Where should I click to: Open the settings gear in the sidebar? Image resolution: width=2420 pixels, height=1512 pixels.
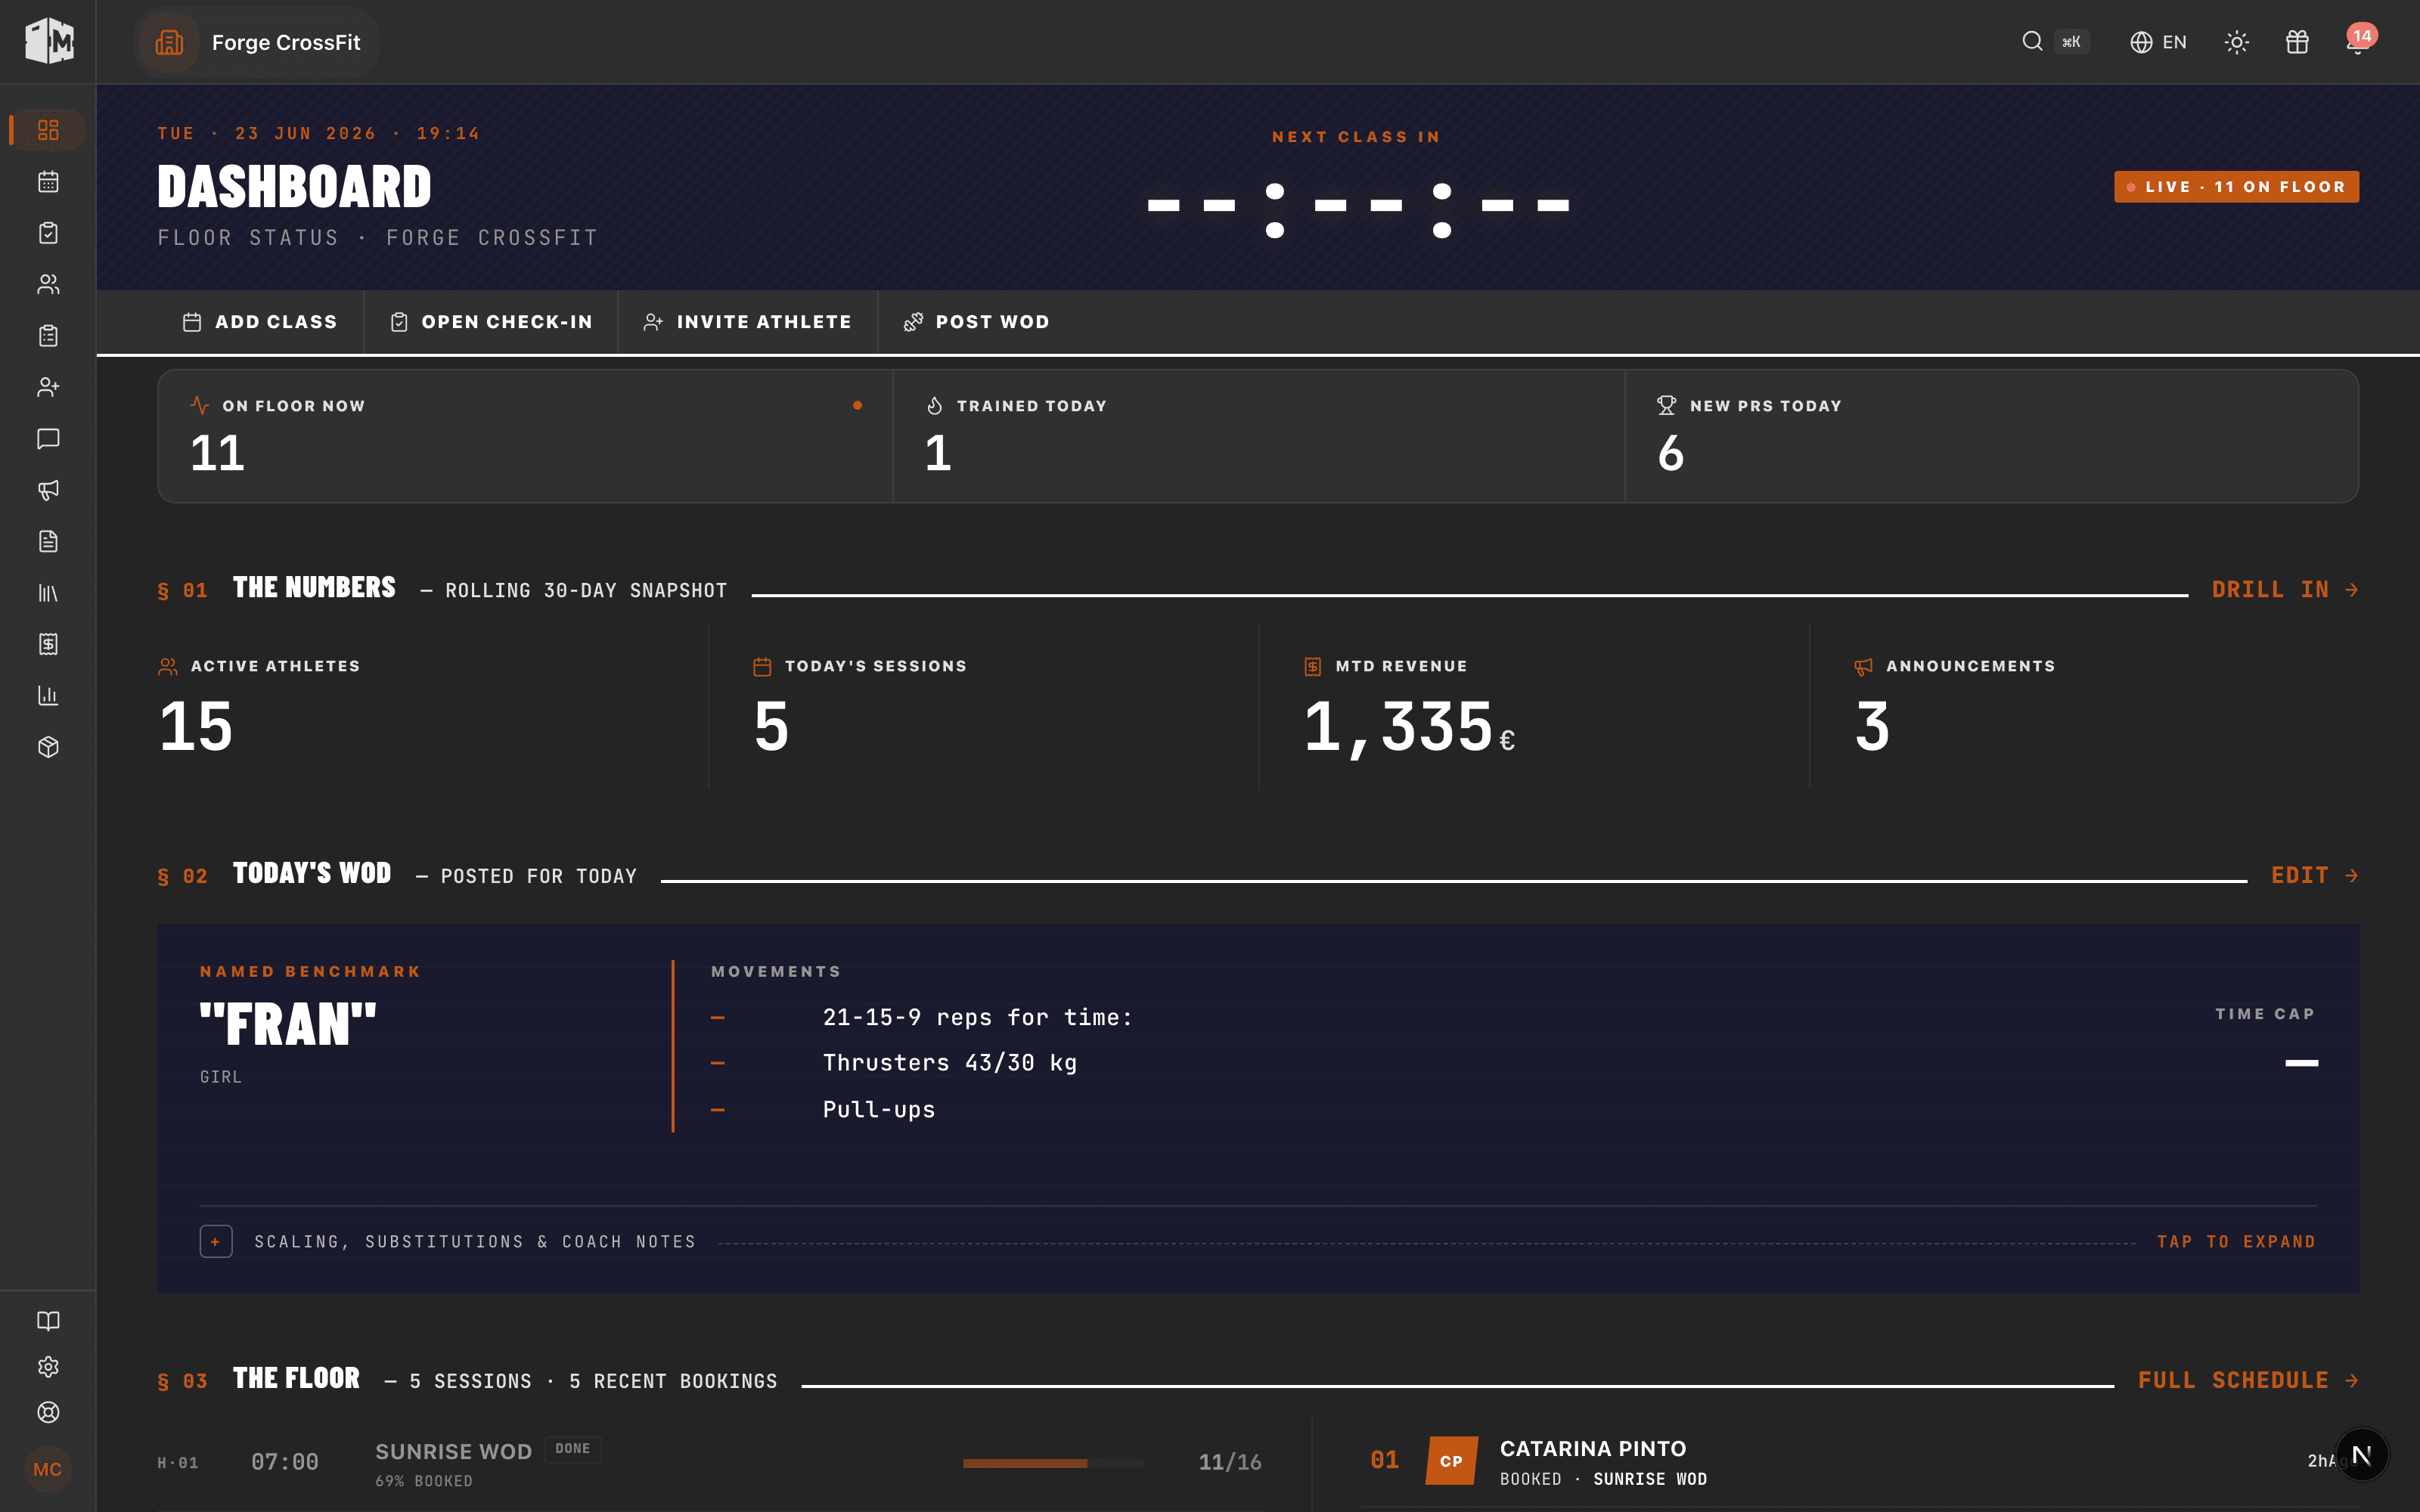(48, 1367)
